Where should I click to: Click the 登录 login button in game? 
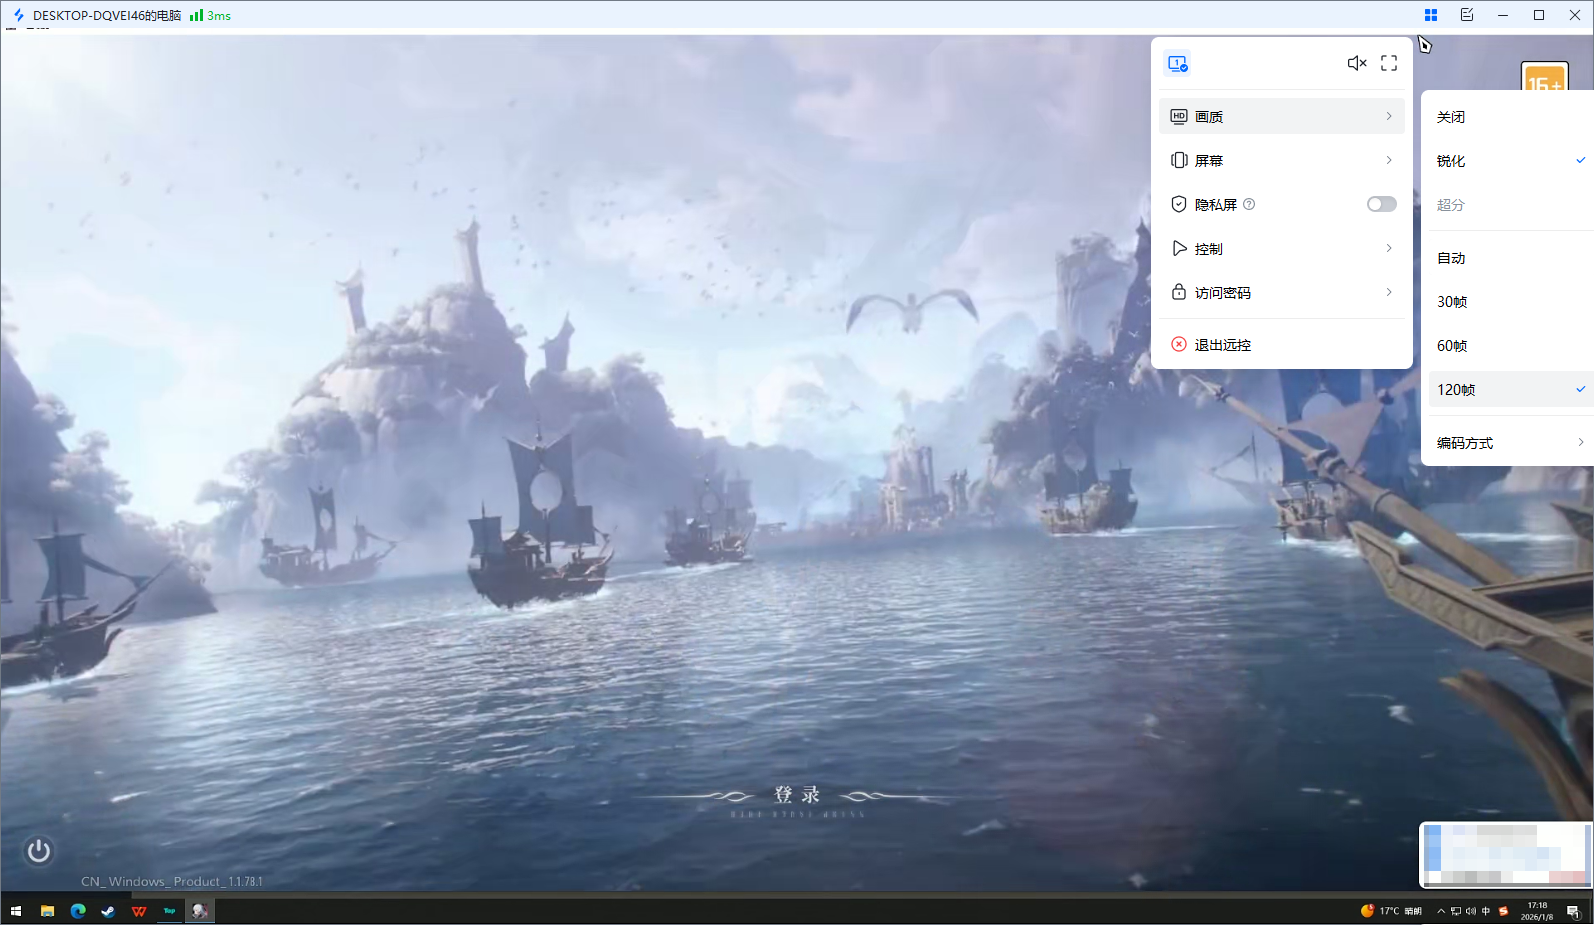tap(797, 795)
